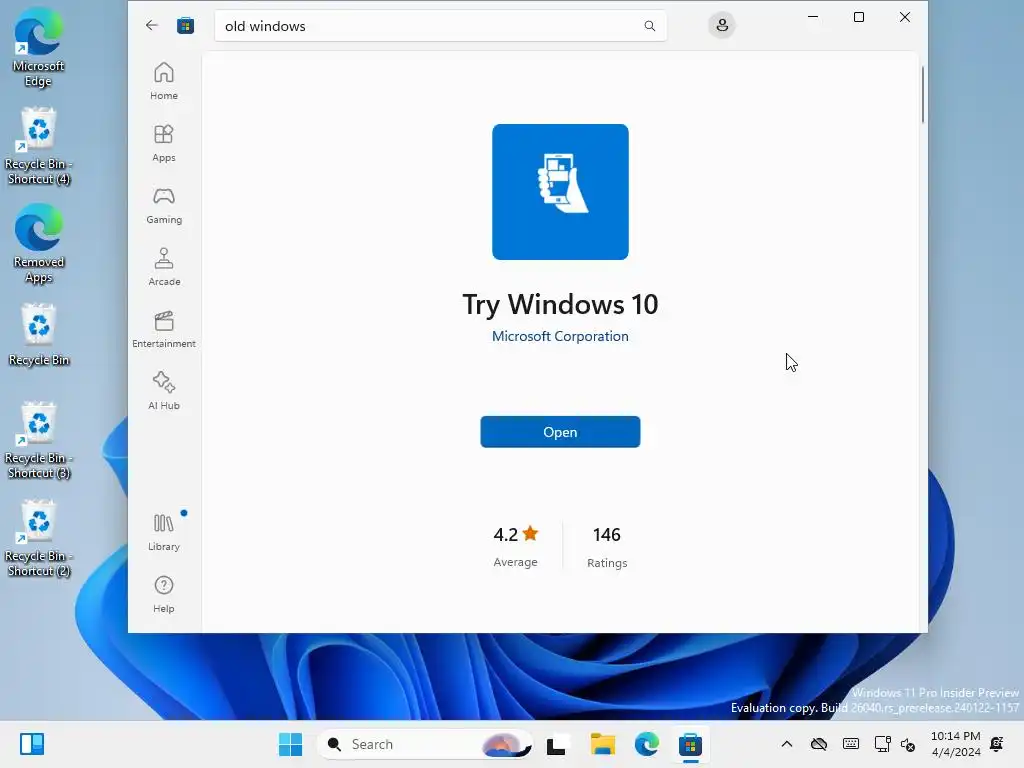Select Microsoft Edge desktop shortcut

[x=39, y=50]
